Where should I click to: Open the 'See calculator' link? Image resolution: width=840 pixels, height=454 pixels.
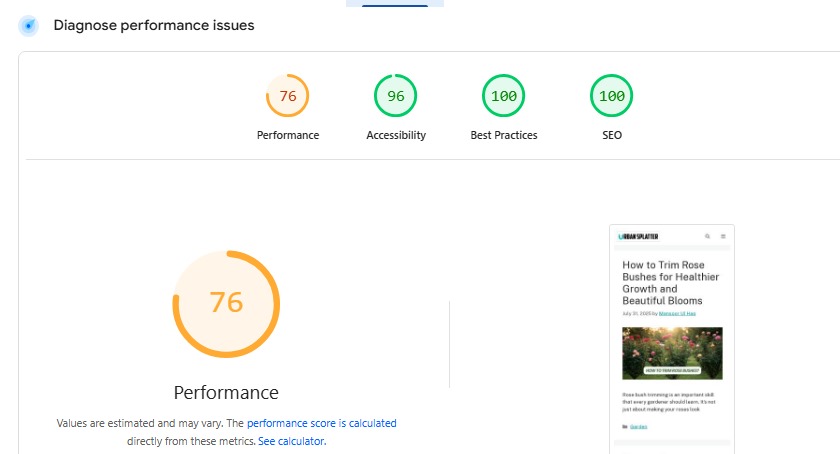[x=291, y=440]
